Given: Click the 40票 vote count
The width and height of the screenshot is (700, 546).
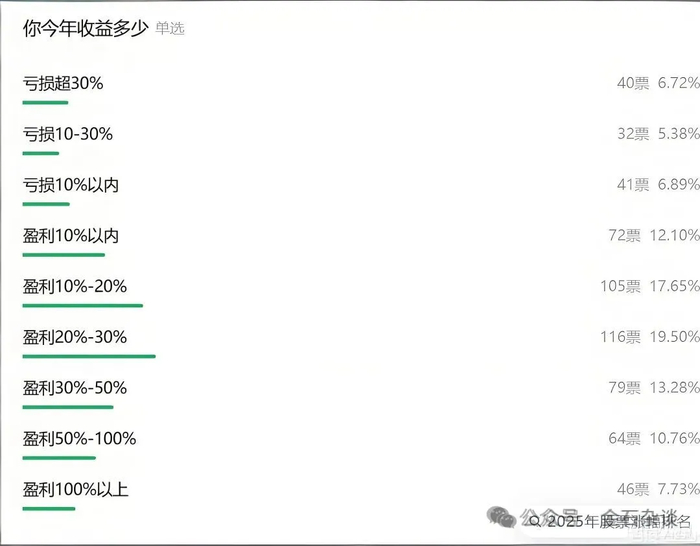Looking at the screenshot, I should (x=632, y=84).
